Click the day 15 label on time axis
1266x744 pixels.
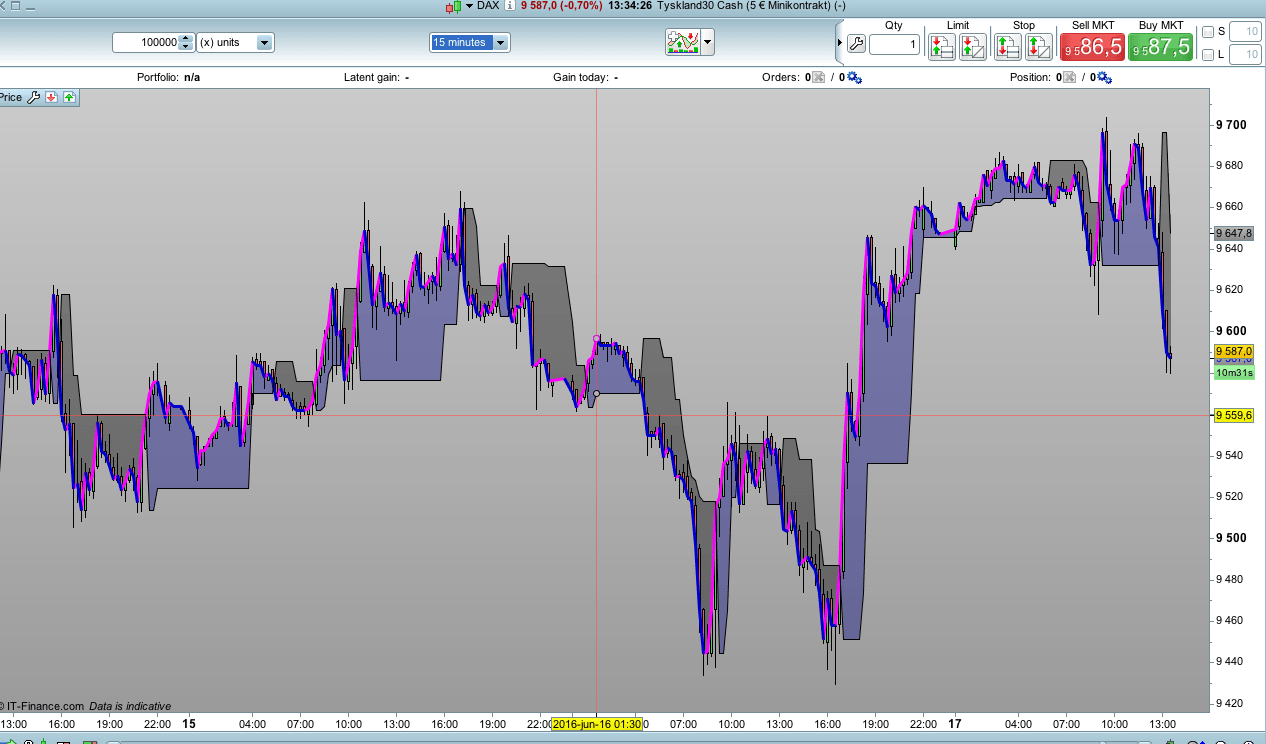click(189, 724)
